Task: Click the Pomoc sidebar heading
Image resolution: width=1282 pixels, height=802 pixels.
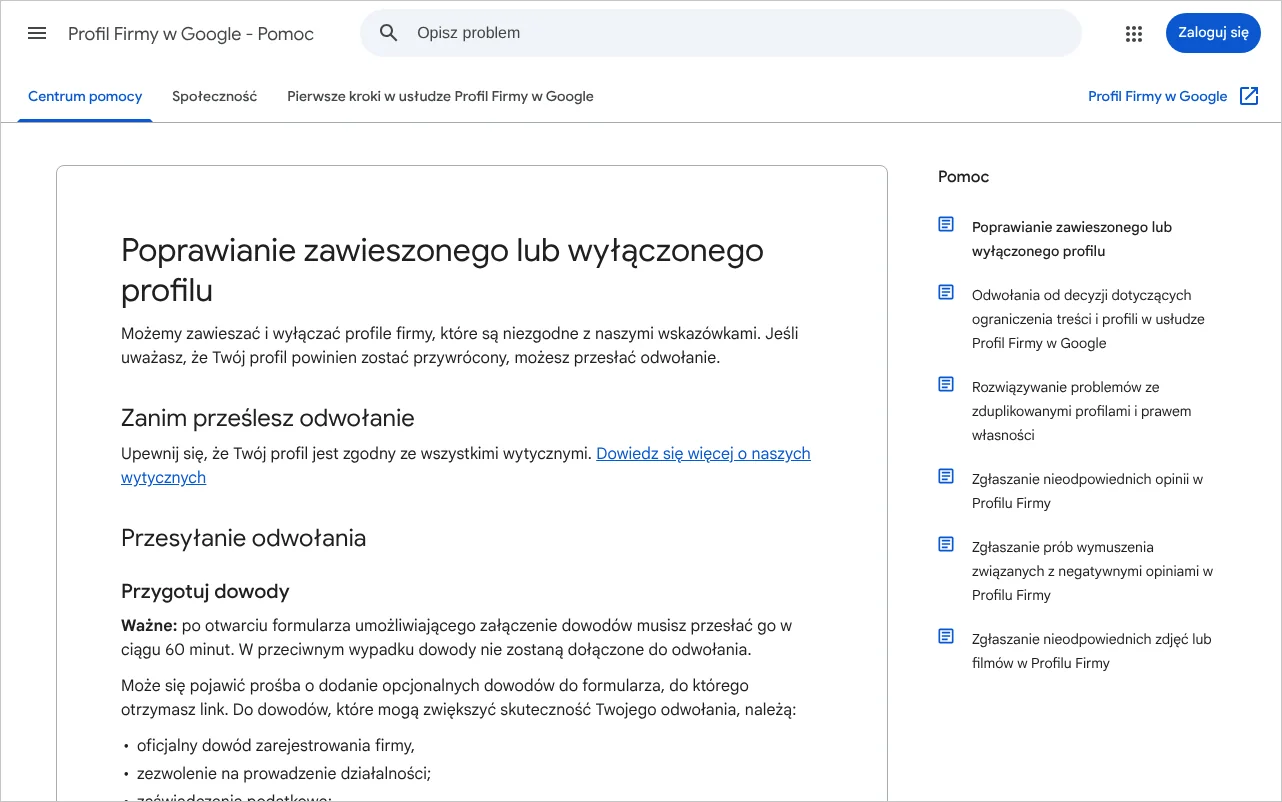Action: [x=963, y=177]
